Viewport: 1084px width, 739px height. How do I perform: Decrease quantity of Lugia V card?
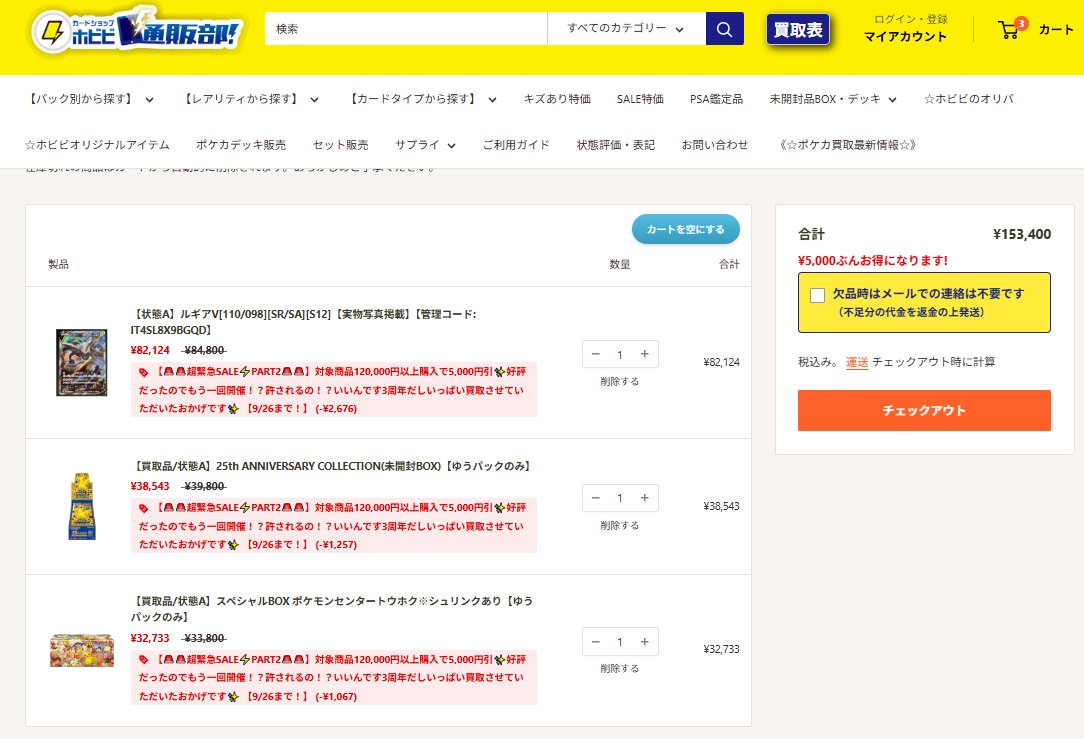tap(596, 354)
